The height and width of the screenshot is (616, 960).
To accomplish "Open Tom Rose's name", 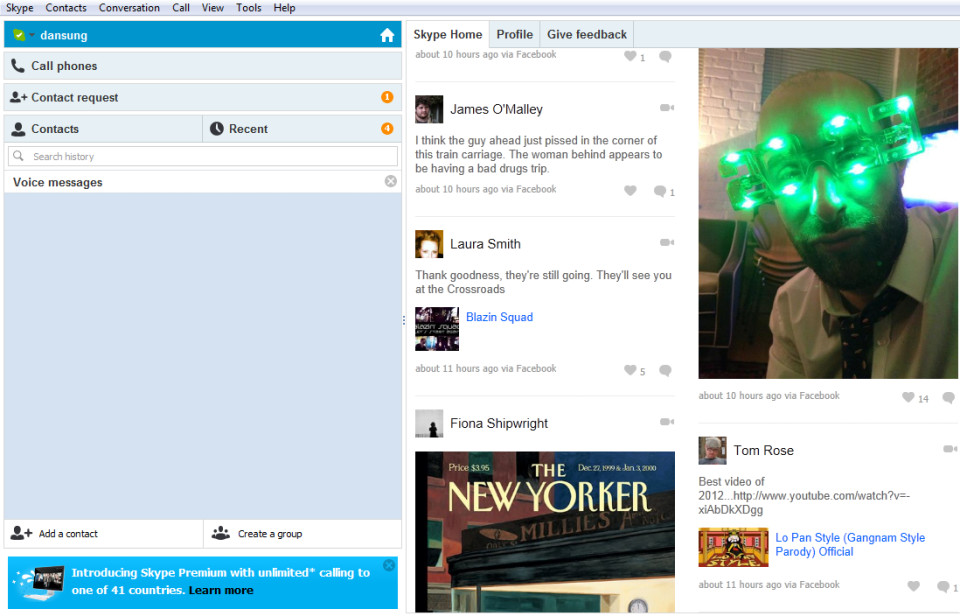I will tap(763, 451).
